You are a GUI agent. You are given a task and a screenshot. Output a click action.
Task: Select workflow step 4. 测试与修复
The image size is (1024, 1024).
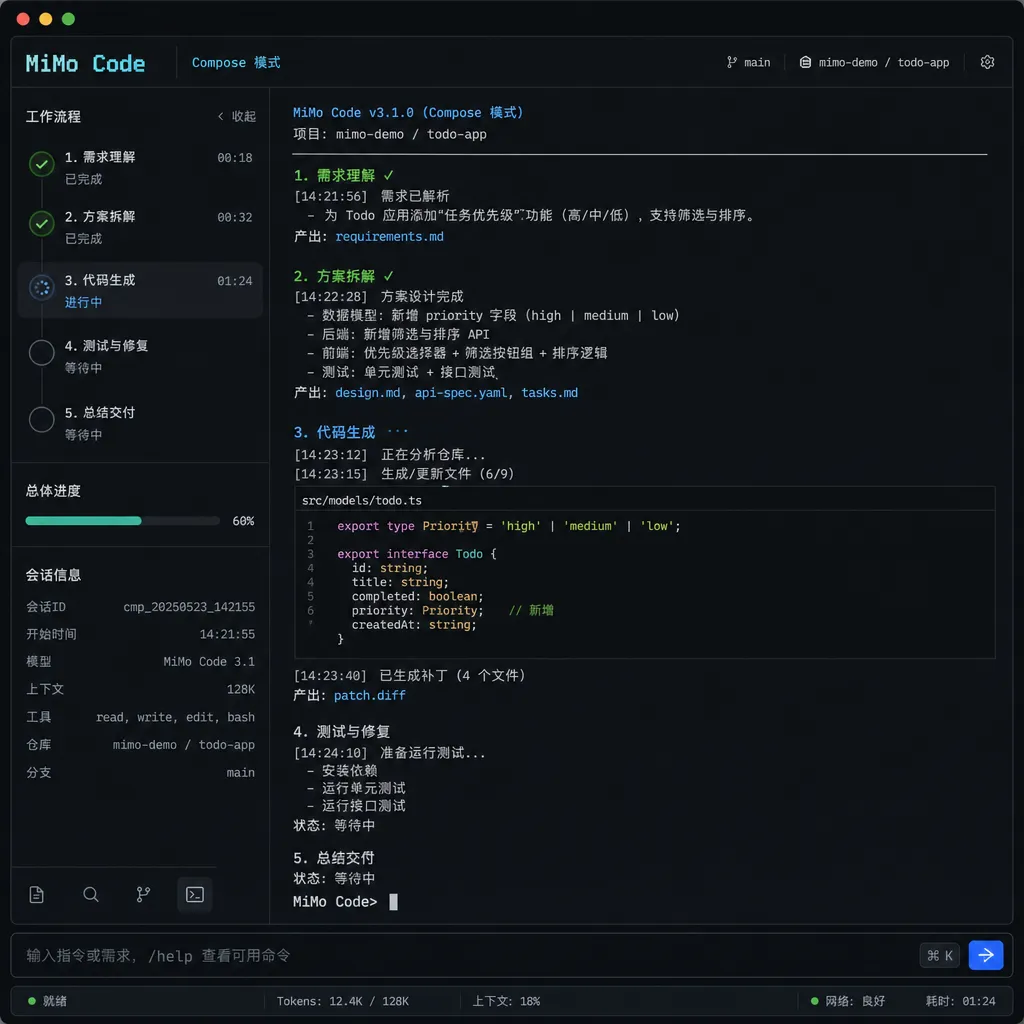click(140, 356)
